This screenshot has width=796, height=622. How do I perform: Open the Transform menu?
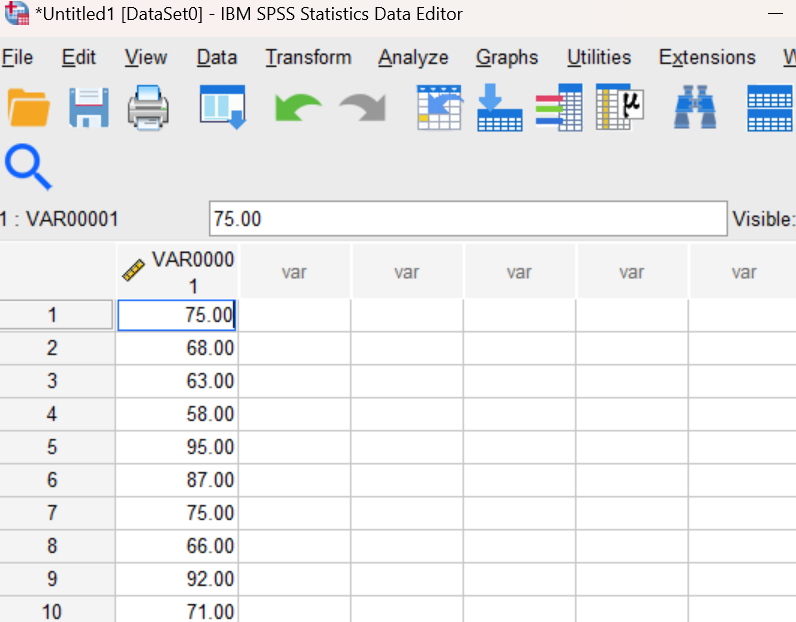(309, 57)
